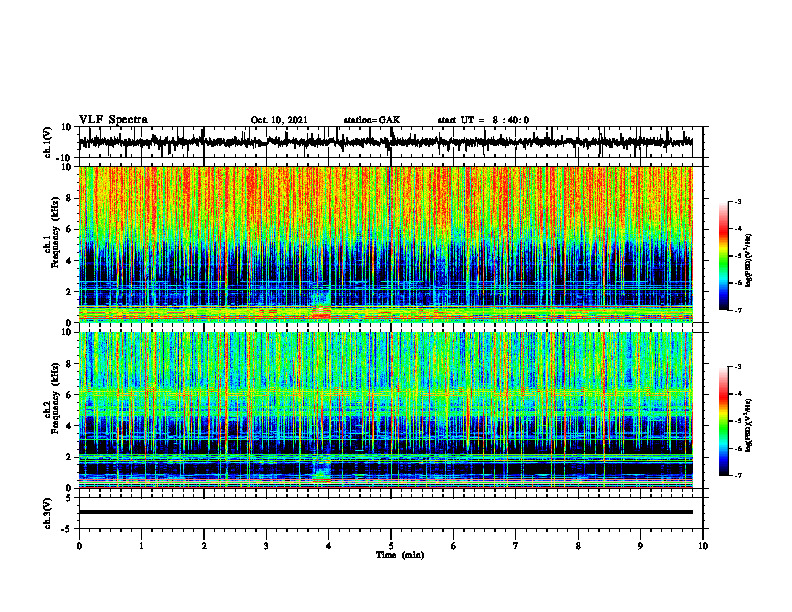Click inside the ch.2 spectrogram panel
The height and width of the screenshot is (612, 792).
pos(385,410)
